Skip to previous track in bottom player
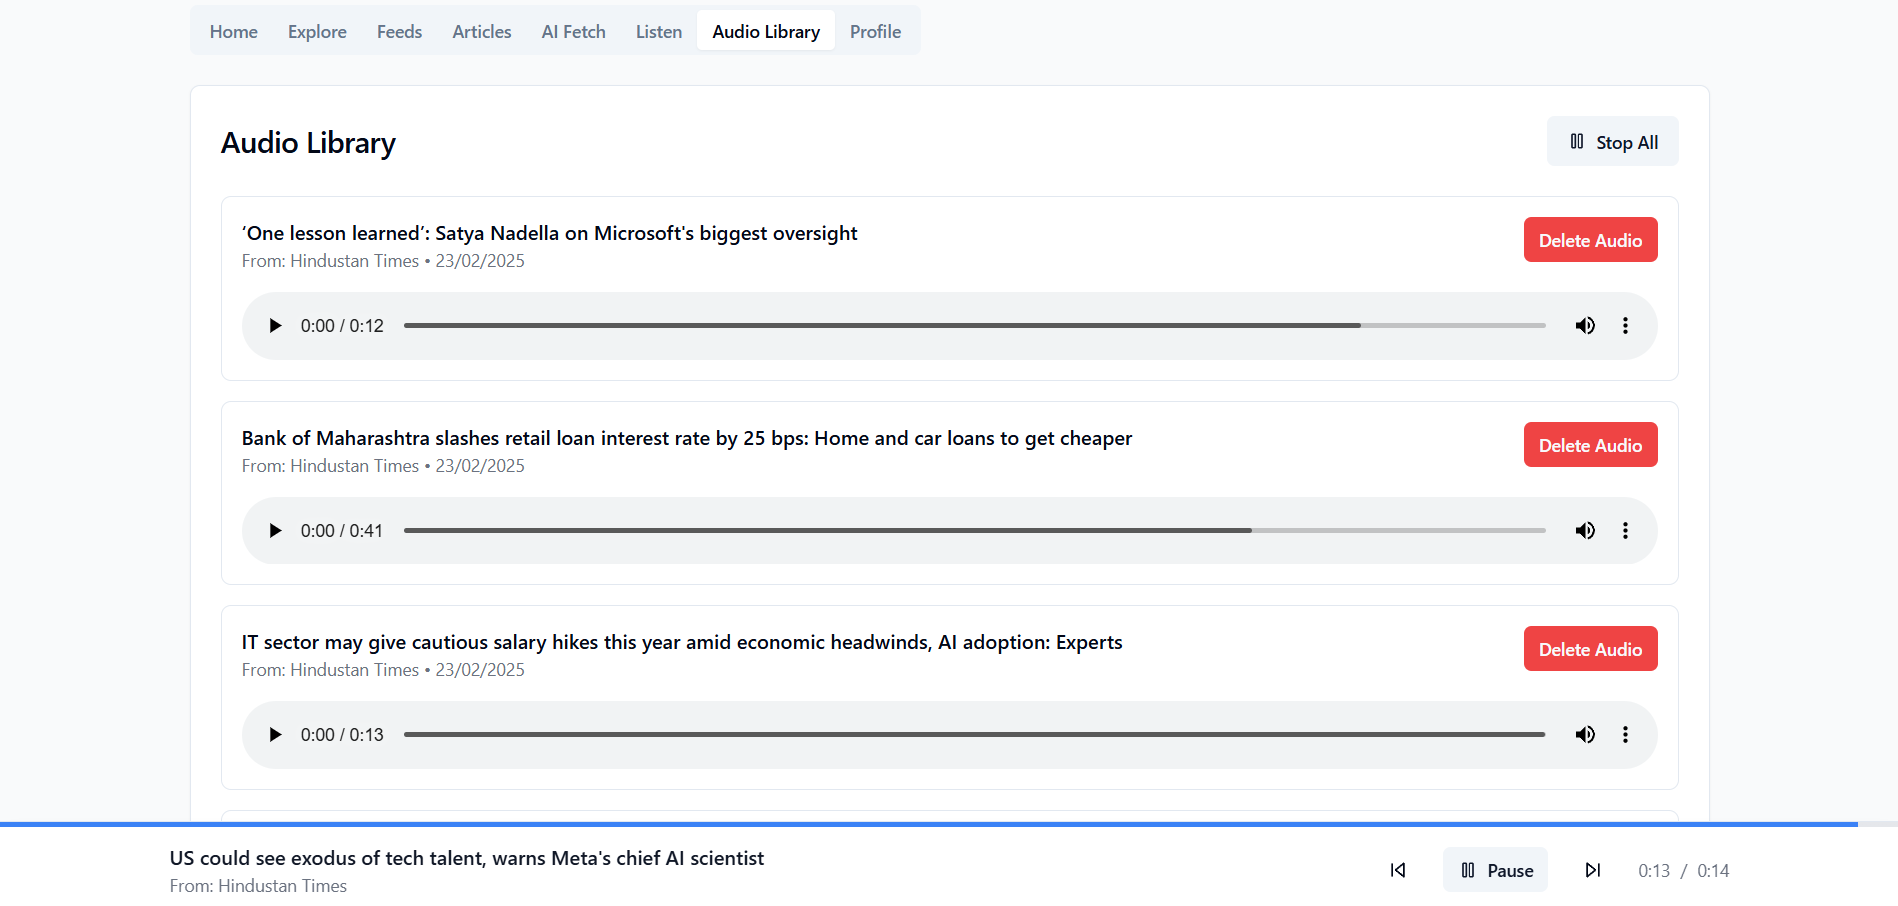 click(x=1398, y=870)
